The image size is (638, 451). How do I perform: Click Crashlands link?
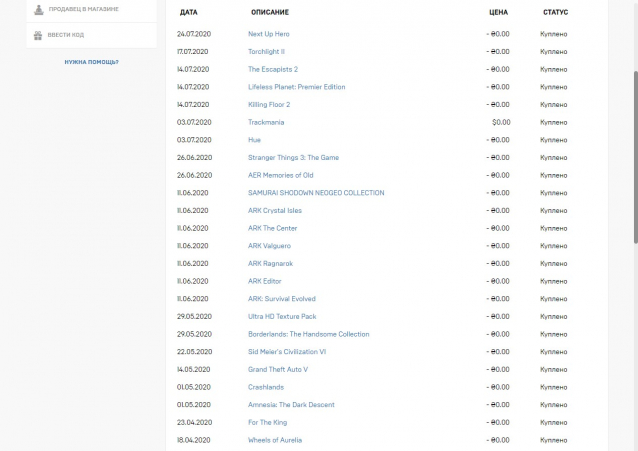click(x=266, y=387)
